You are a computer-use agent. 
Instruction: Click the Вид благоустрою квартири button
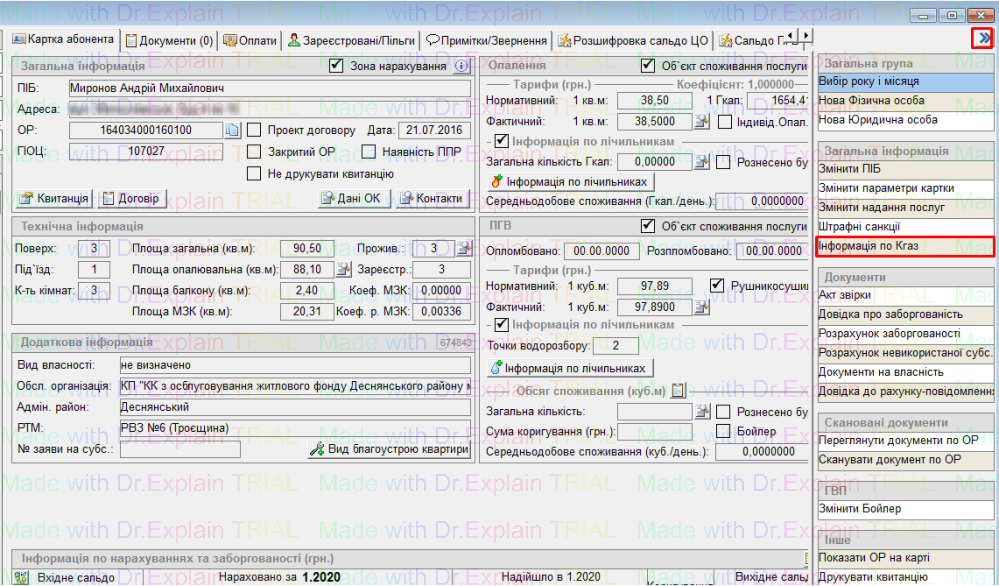coord(389,449)
